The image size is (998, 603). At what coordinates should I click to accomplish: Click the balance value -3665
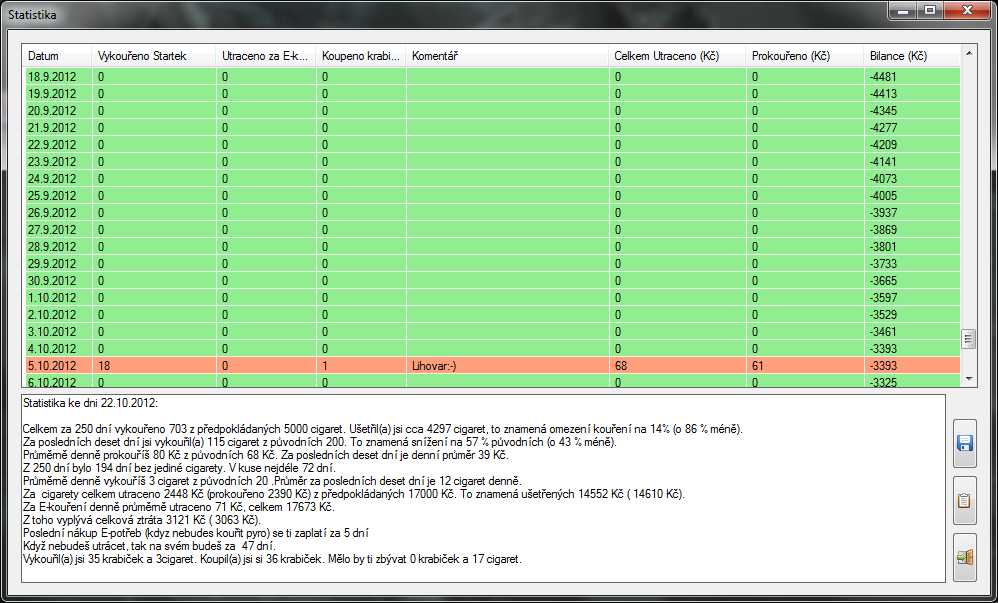[883, 280]
